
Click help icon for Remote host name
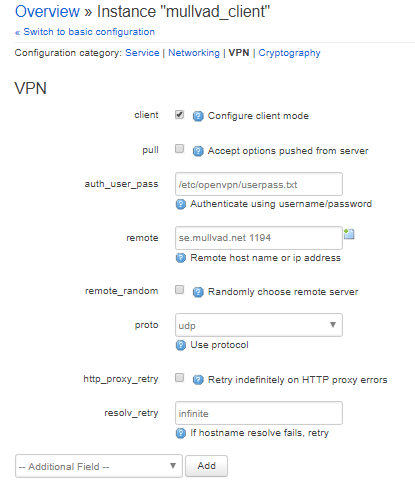click(x=180, y=258)
